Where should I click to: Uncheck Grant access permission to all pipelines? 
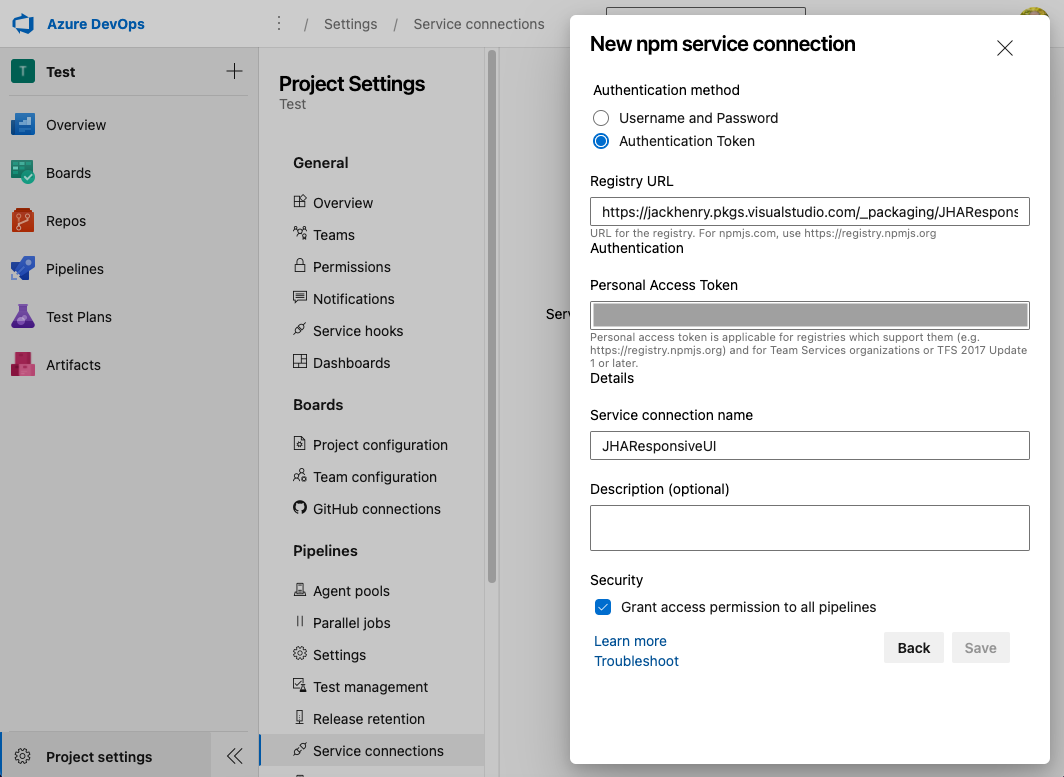pos(603,607)
